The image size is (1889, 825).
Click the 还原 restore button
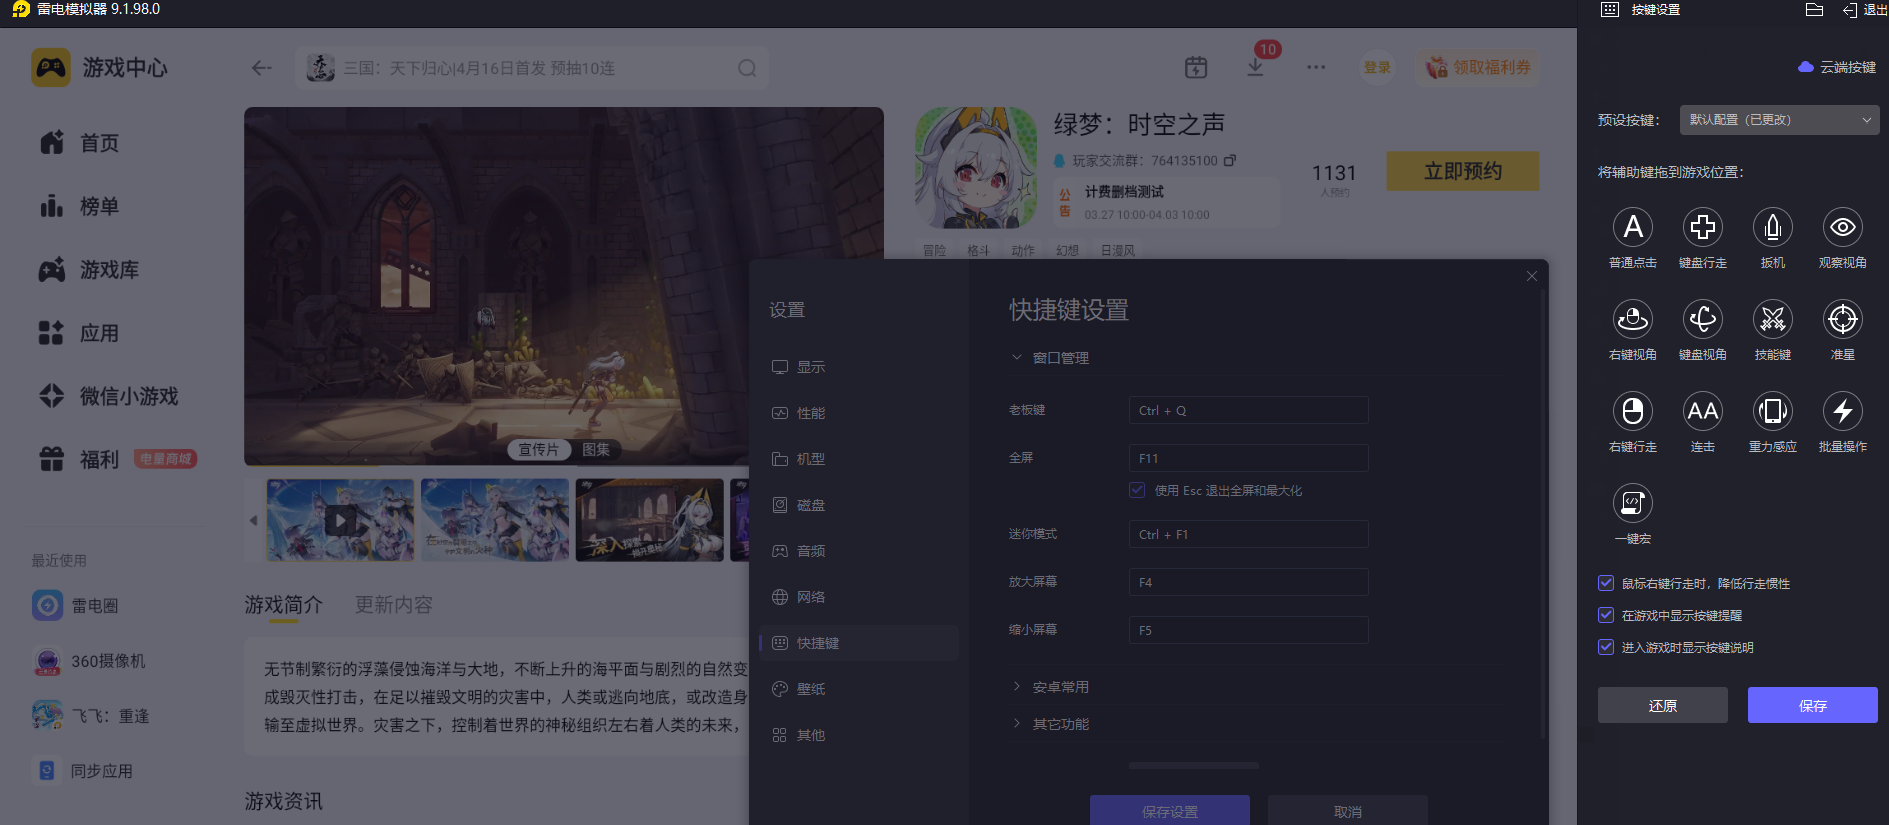[1663, 705]
